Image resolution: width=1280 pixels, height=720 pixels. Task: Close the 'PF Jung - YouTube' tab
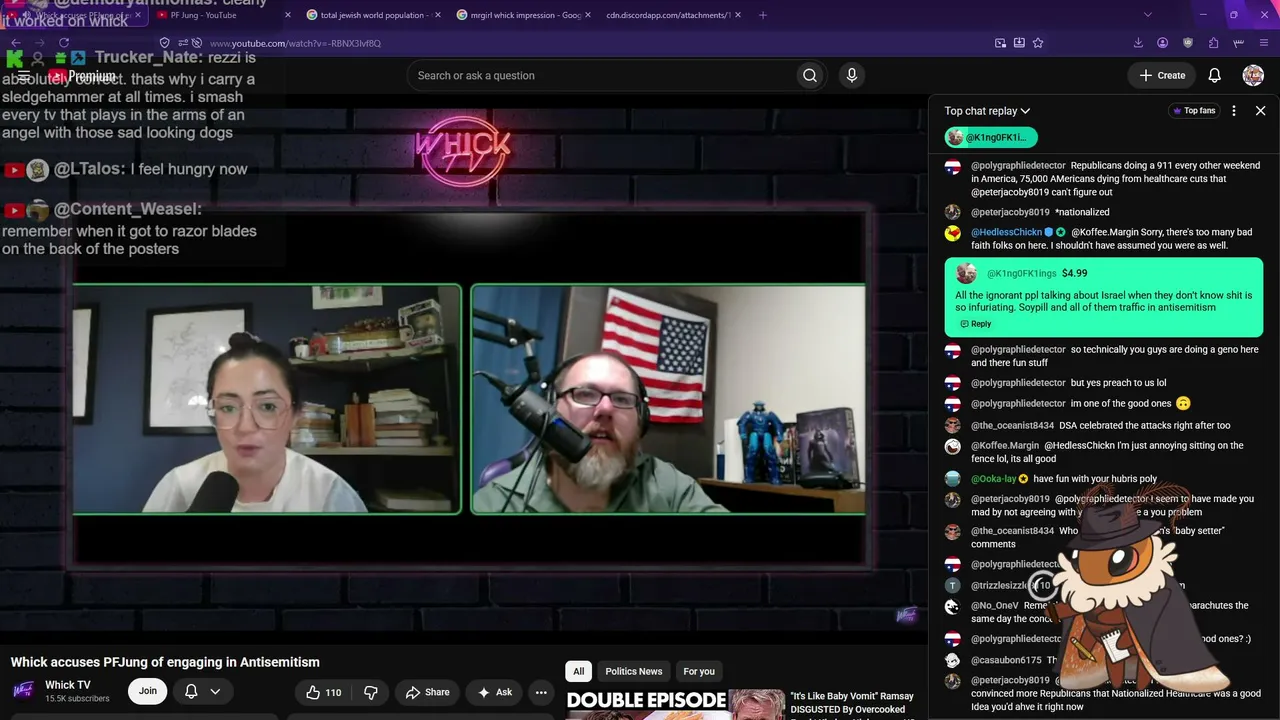pos(288,15)
